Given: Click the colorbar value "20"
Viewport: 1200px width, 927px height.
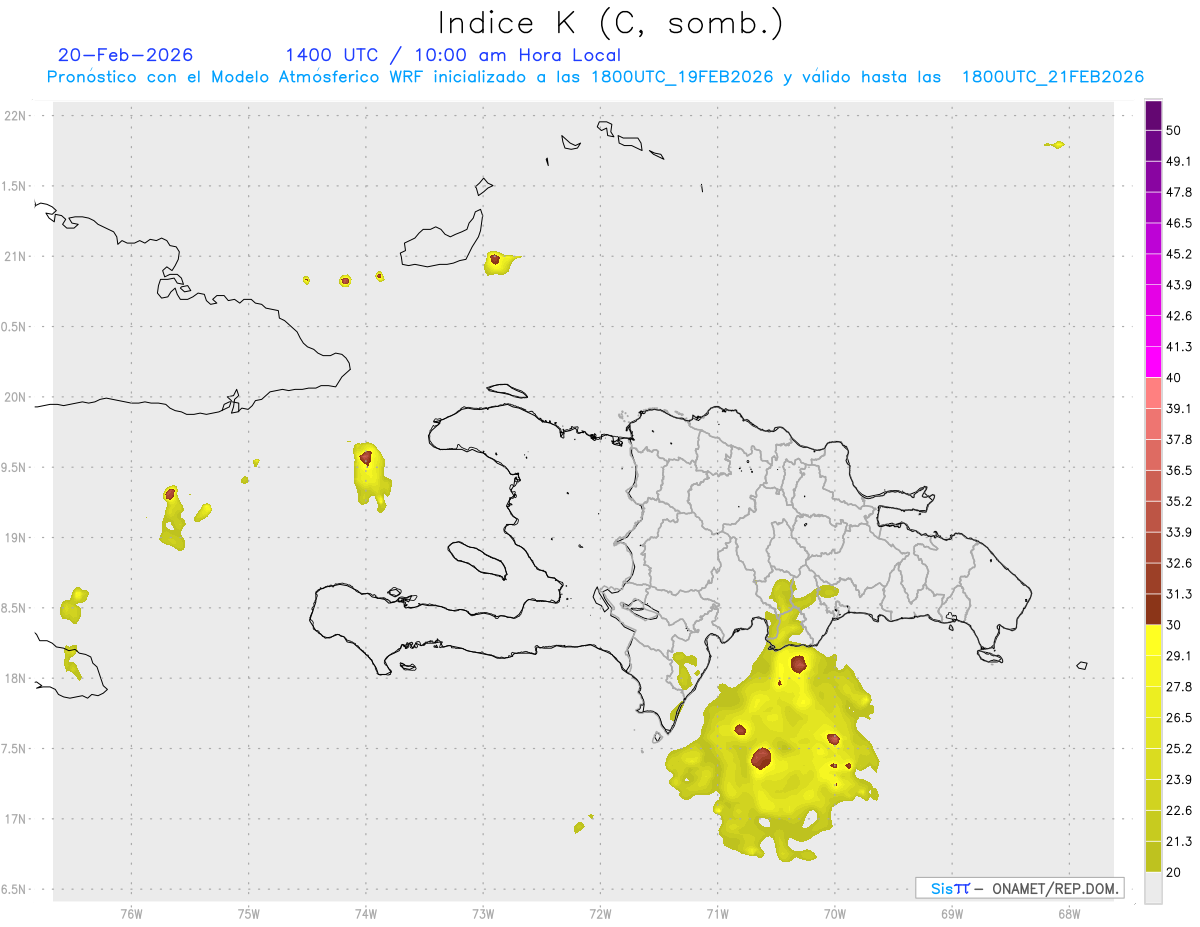Looking at the screenshot, I should 1174,873.
